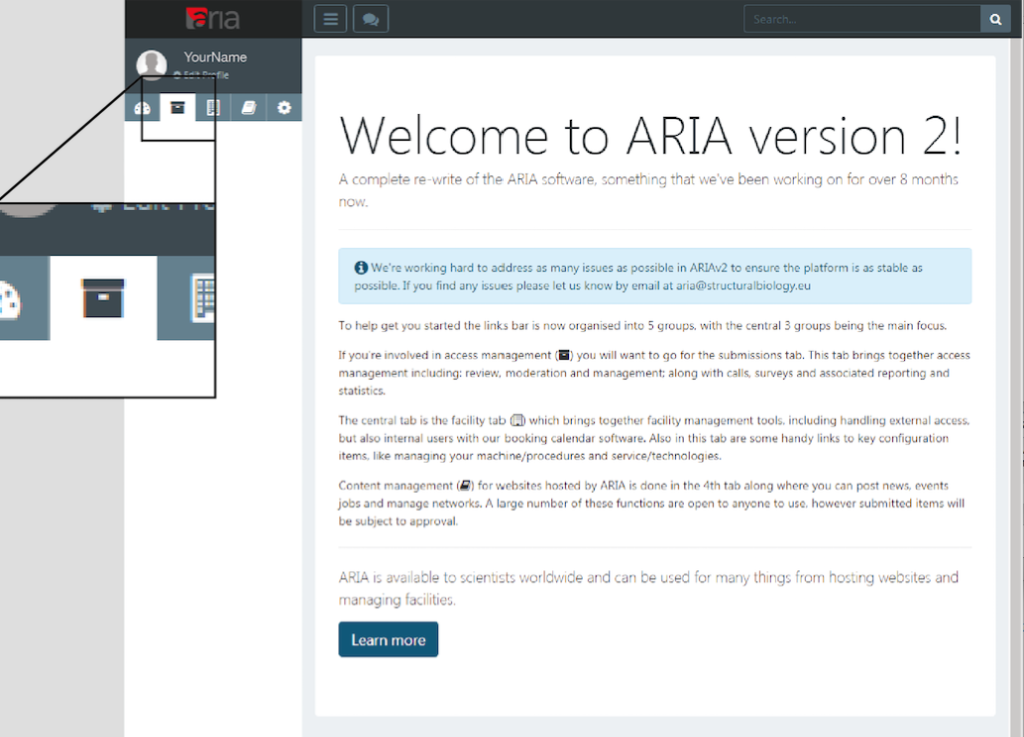This screenshot has height=737, width=1024.
Task: Click the ARIA logo
Action: click(212, 19)
